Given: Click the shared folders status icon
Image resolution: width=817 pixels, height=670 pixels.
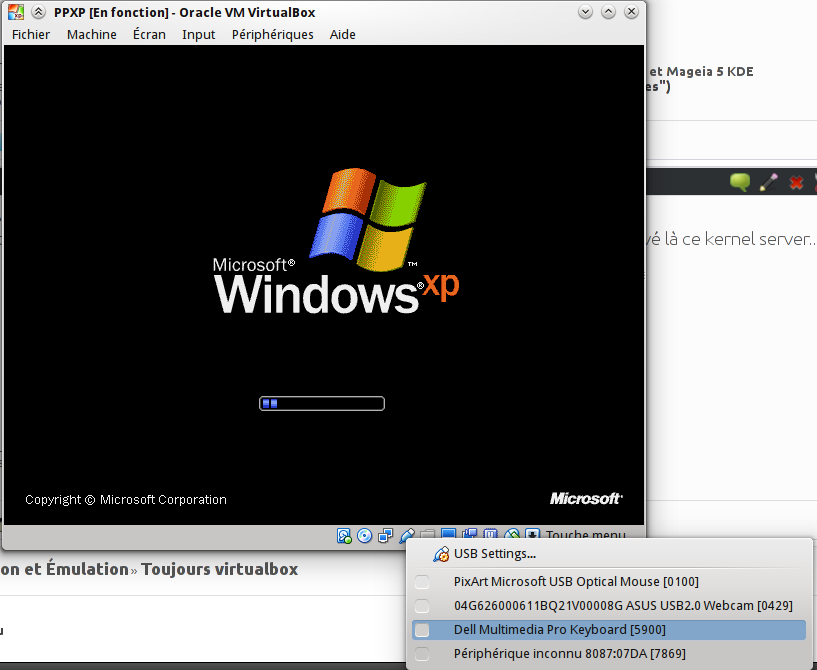Looking at the screenshot, I should [x=427, y=535].
